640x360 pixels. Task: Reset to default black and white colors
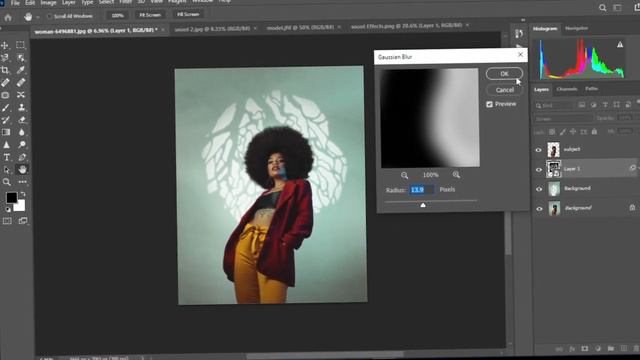7,209
